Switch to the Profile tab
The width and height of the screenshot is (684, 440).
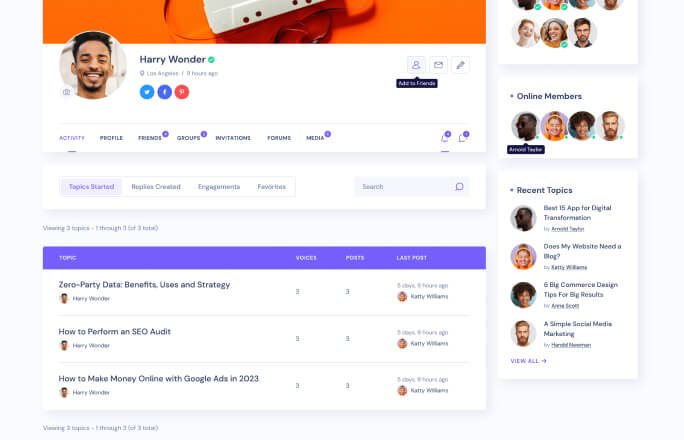(111, 138)
